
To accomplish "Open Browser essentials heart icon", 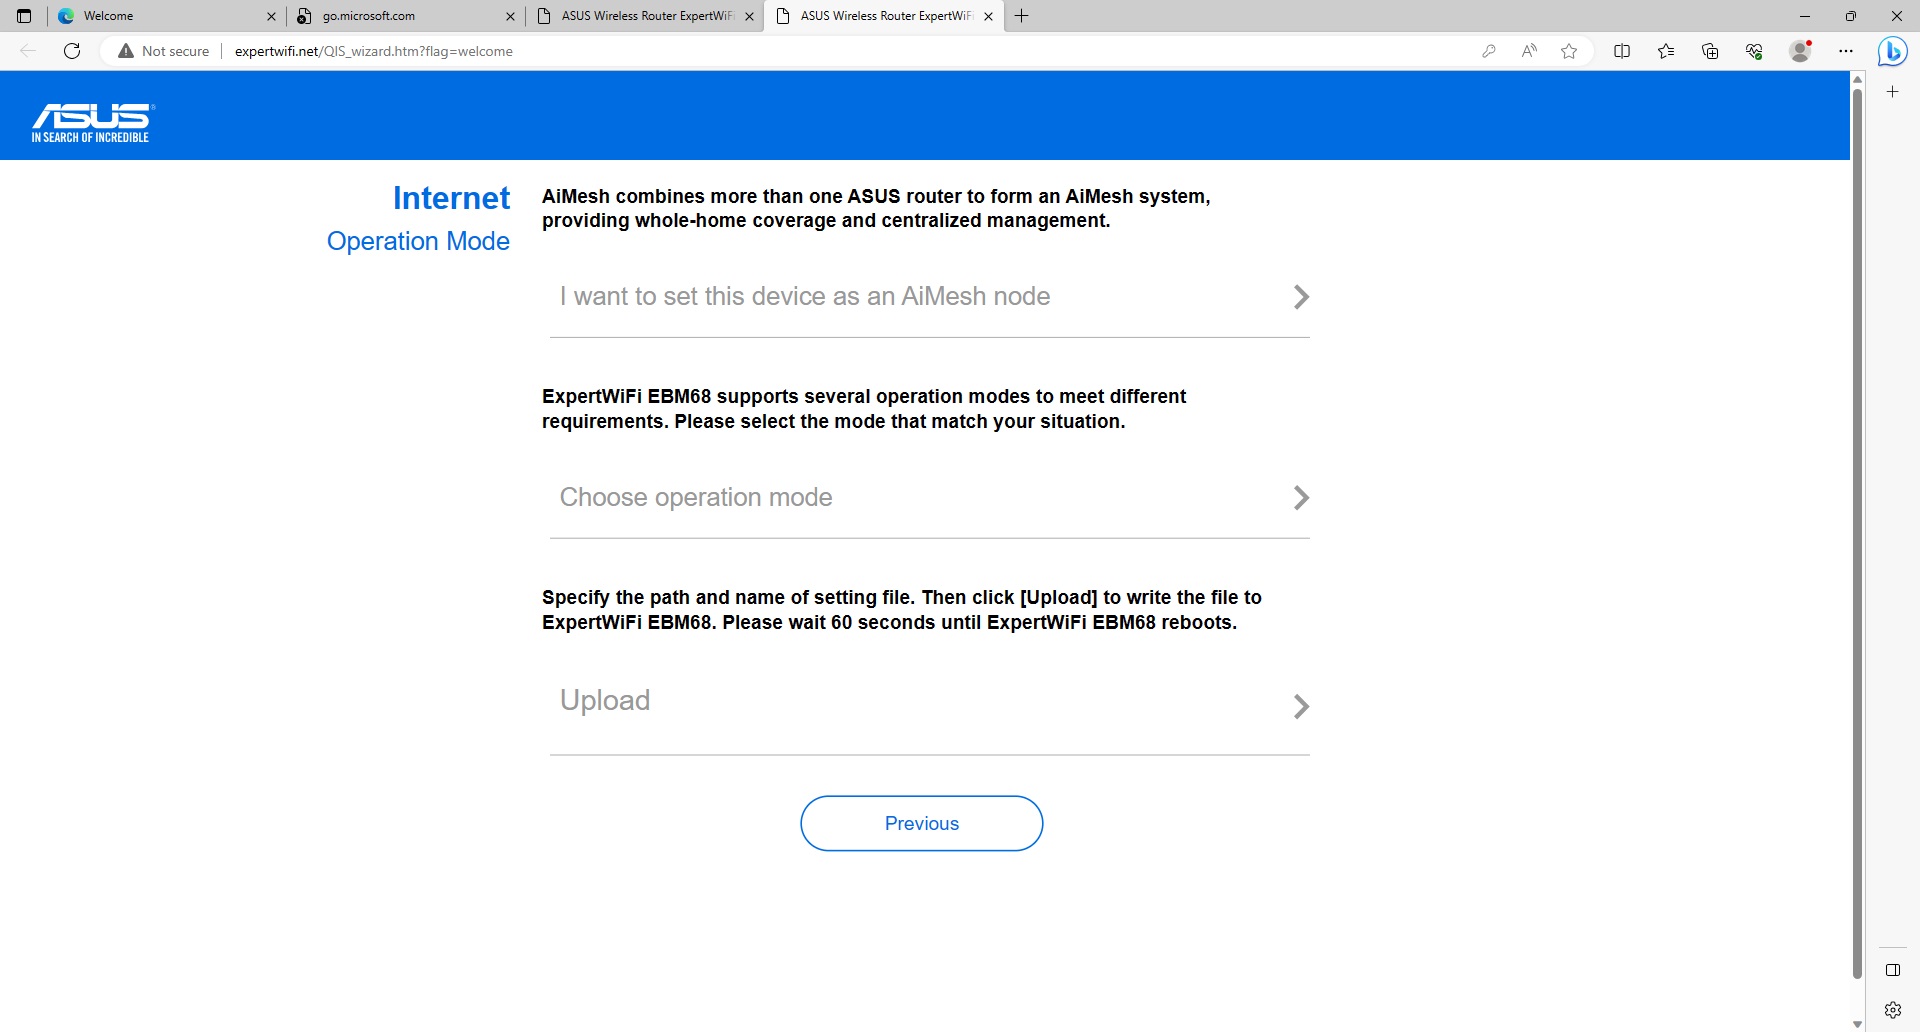I will [1754, 51].
